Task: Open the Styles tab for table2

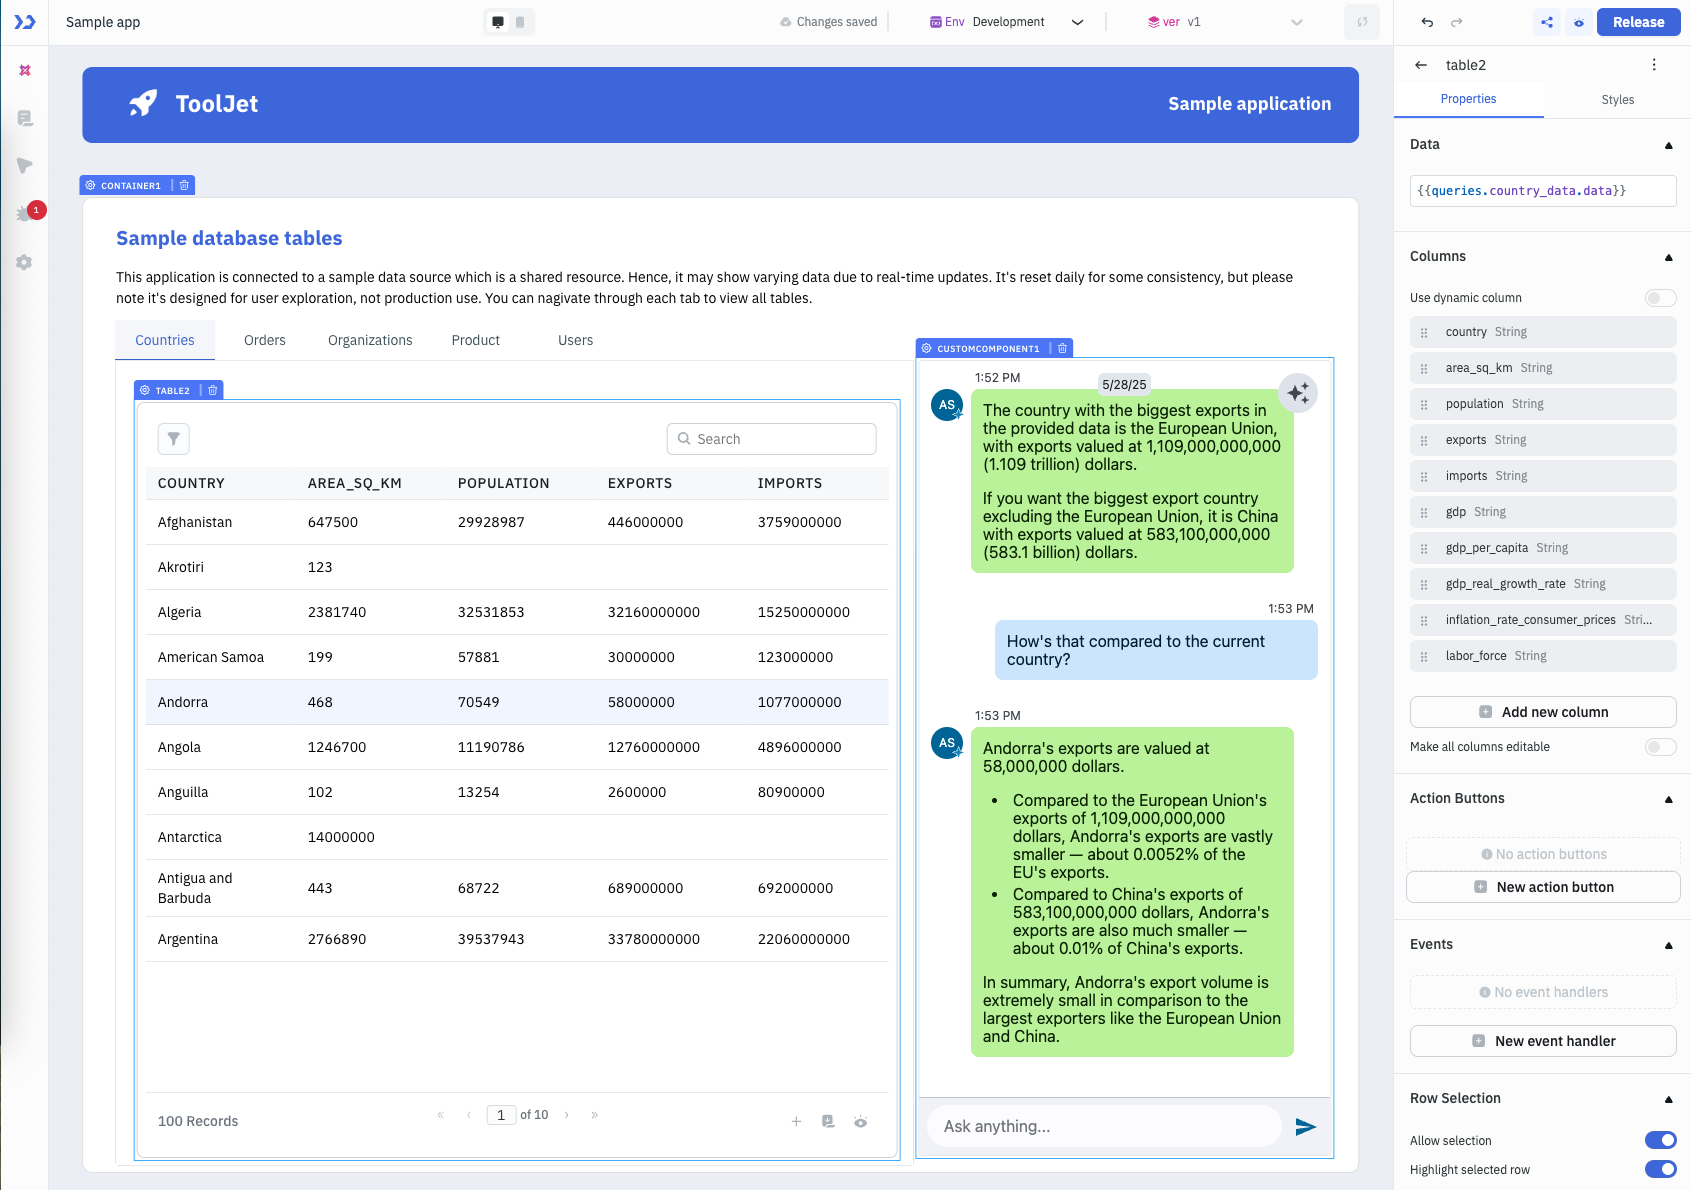Action: tap(1617, 99)
